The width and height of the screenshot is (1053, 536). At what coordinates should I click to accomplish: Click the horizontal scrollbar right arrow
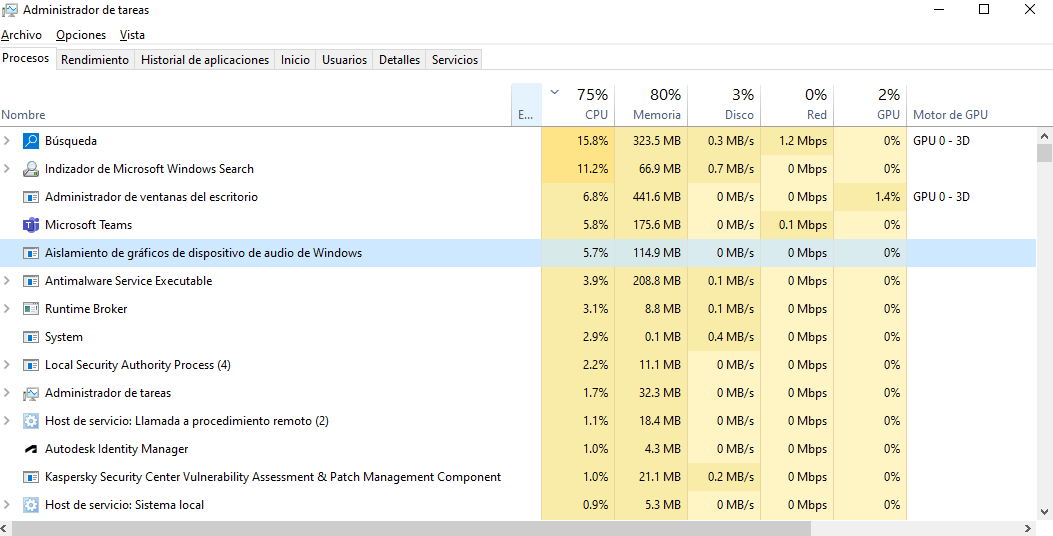pyautogui.click(x=1028, y=529)
